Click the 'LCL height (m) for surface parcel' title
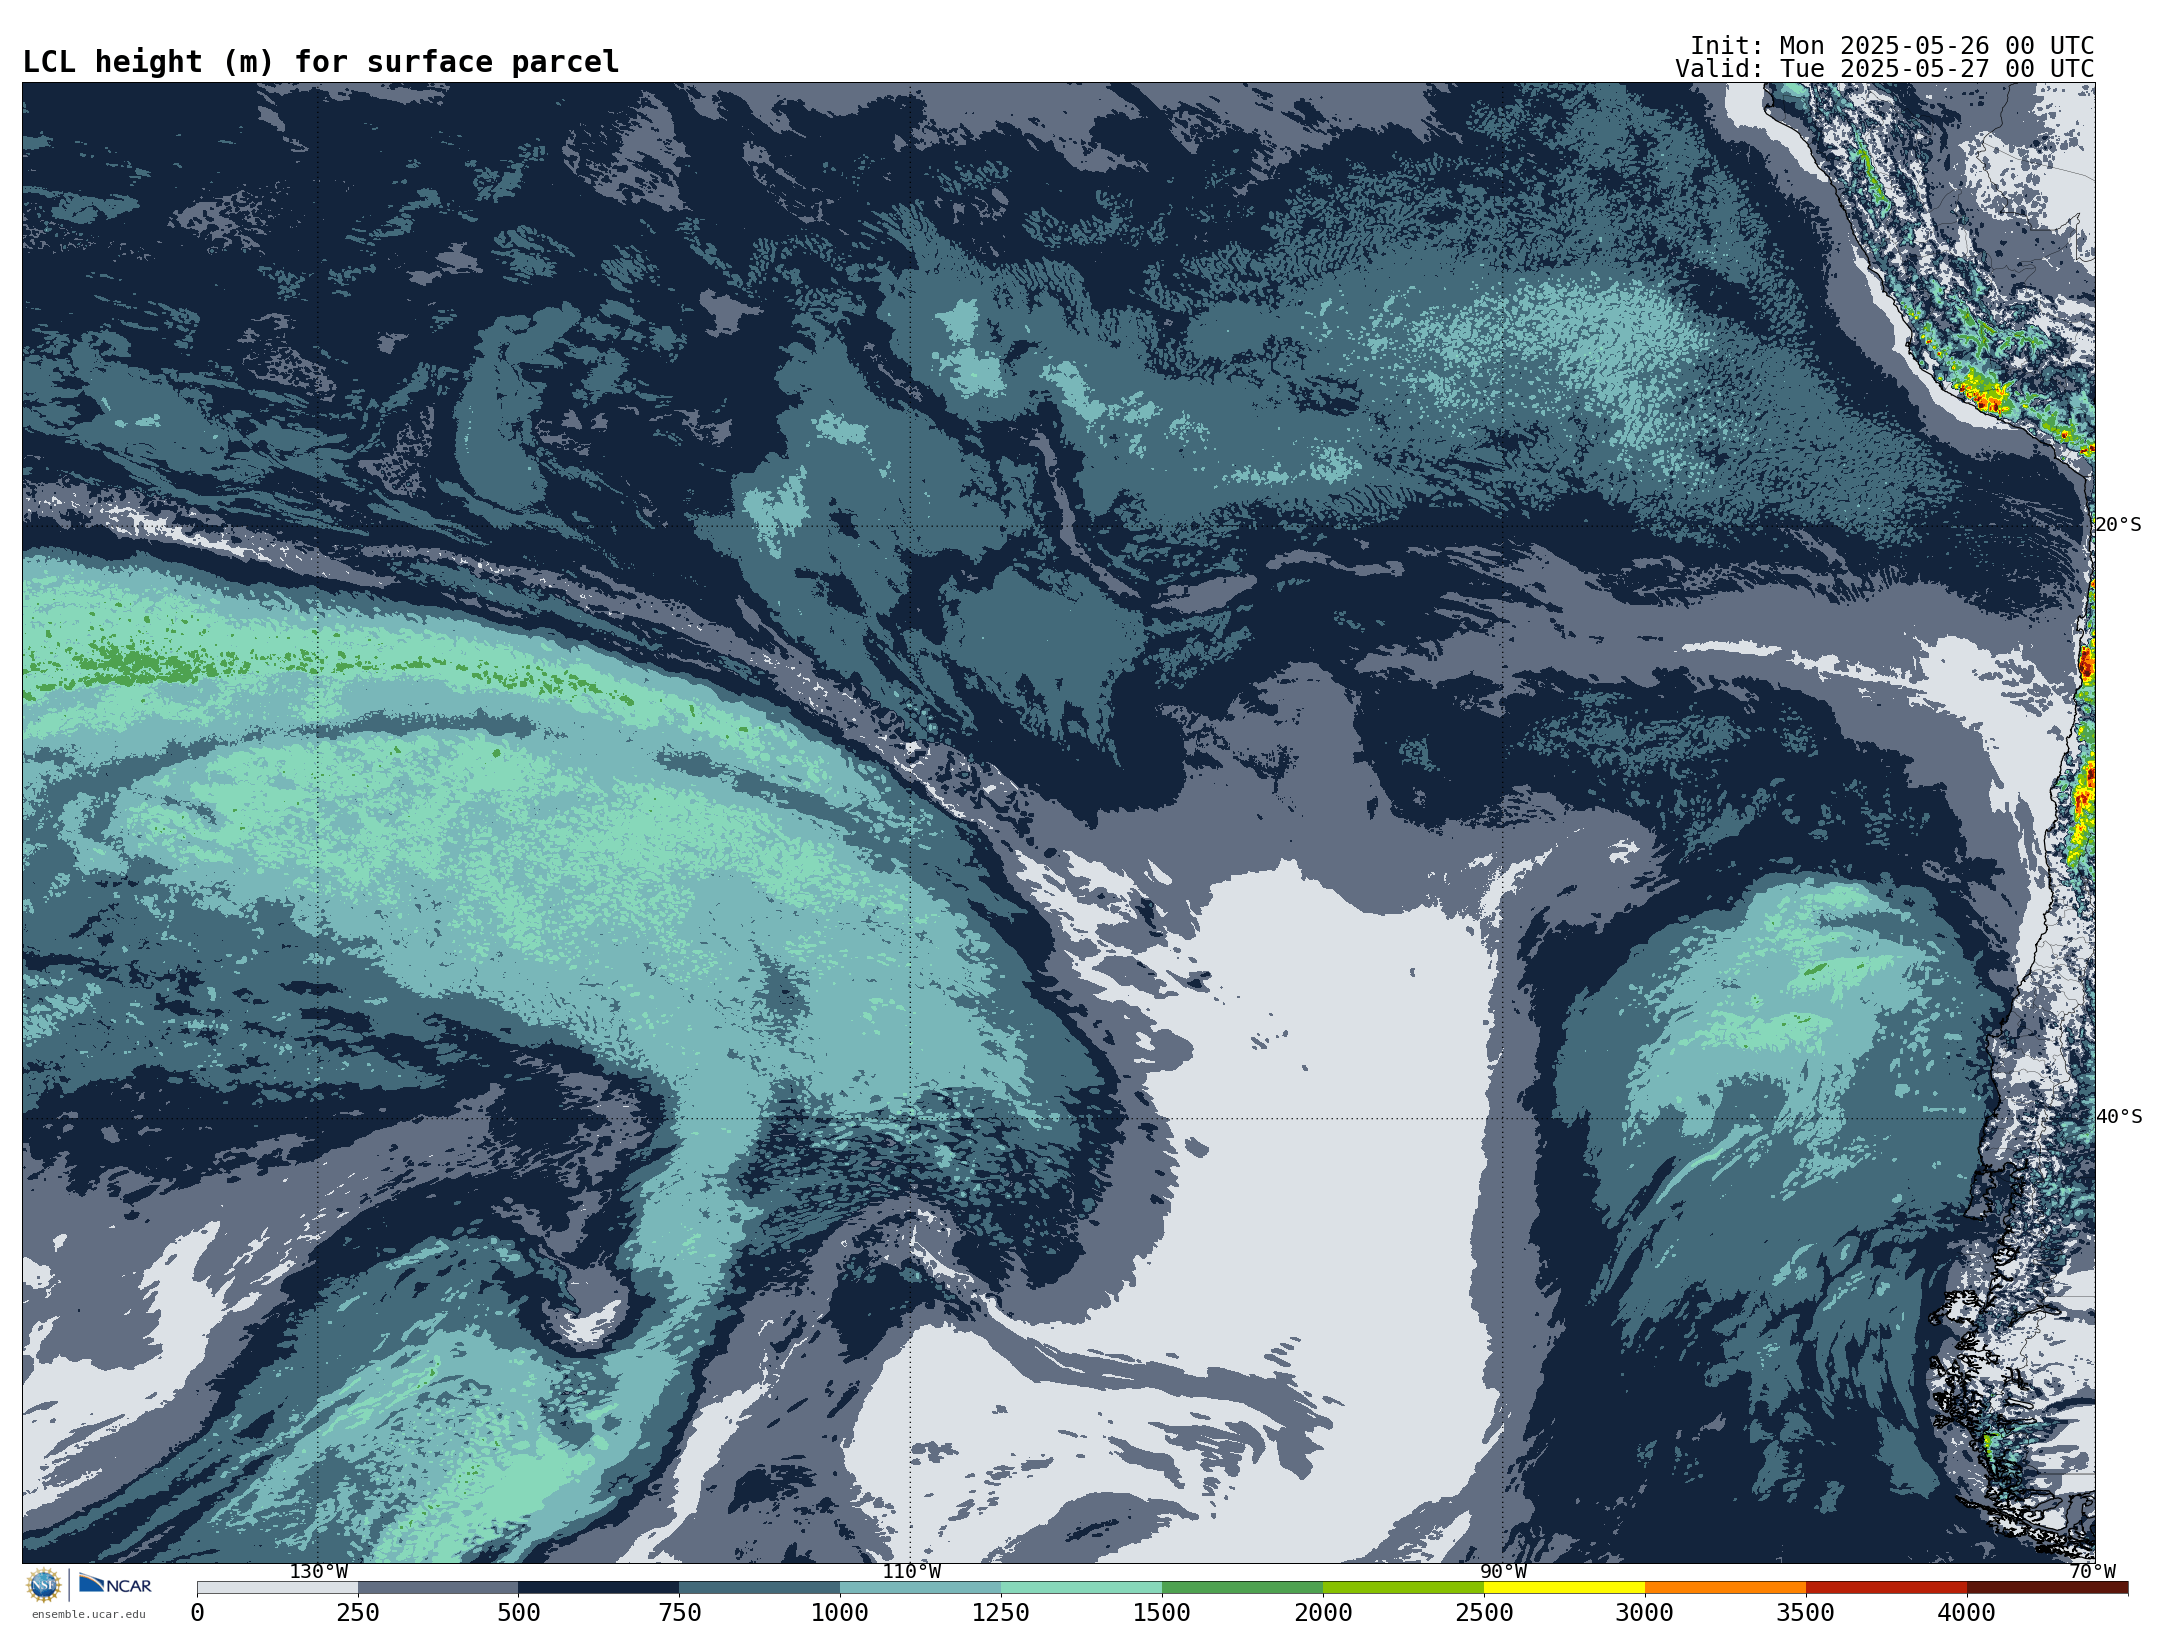Viewport: 2160px width, 1626px height. 321,62
